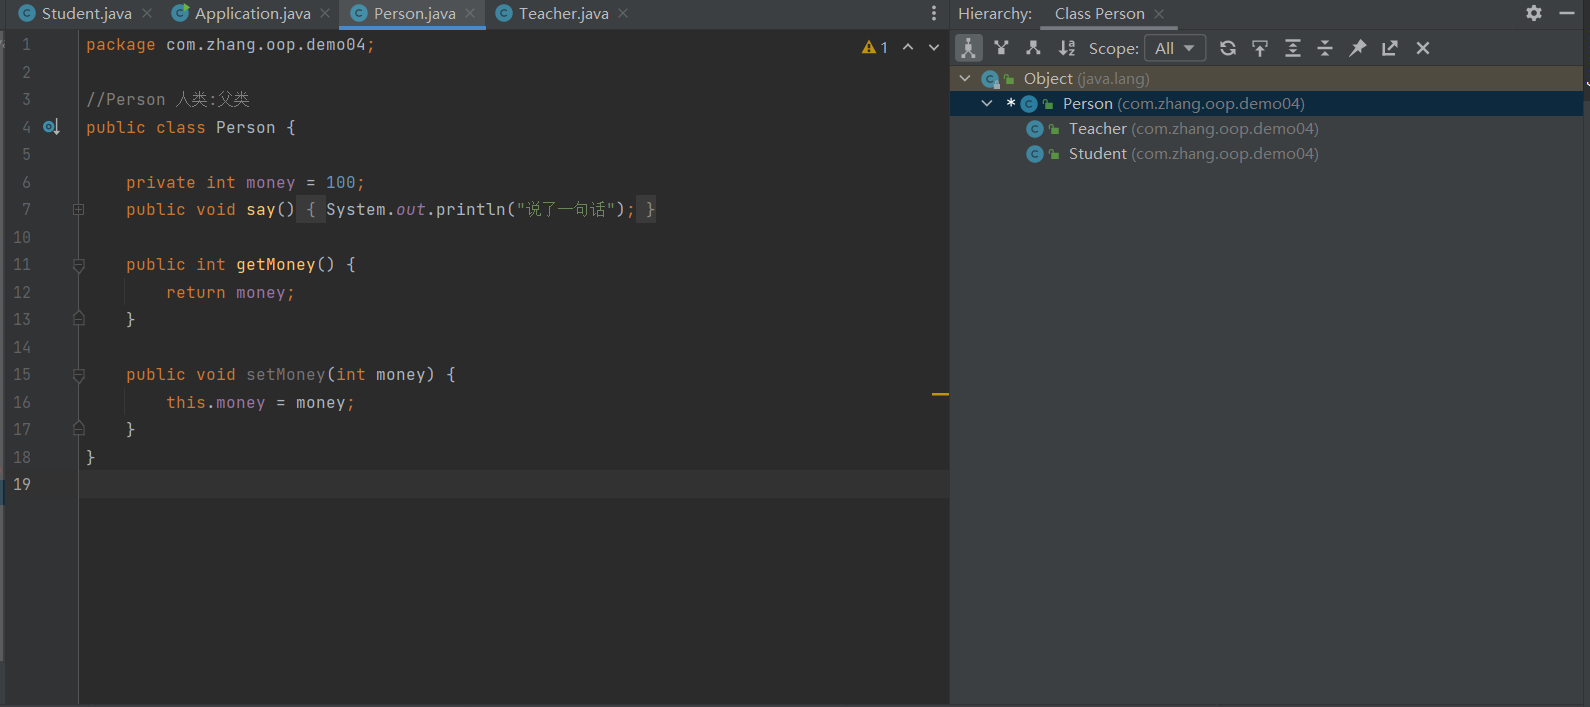Screen dimensions: 1590x707
Task: Collapse getMoney() method fold on line 11
Action: pyautogui.click(x=78, y=265)
